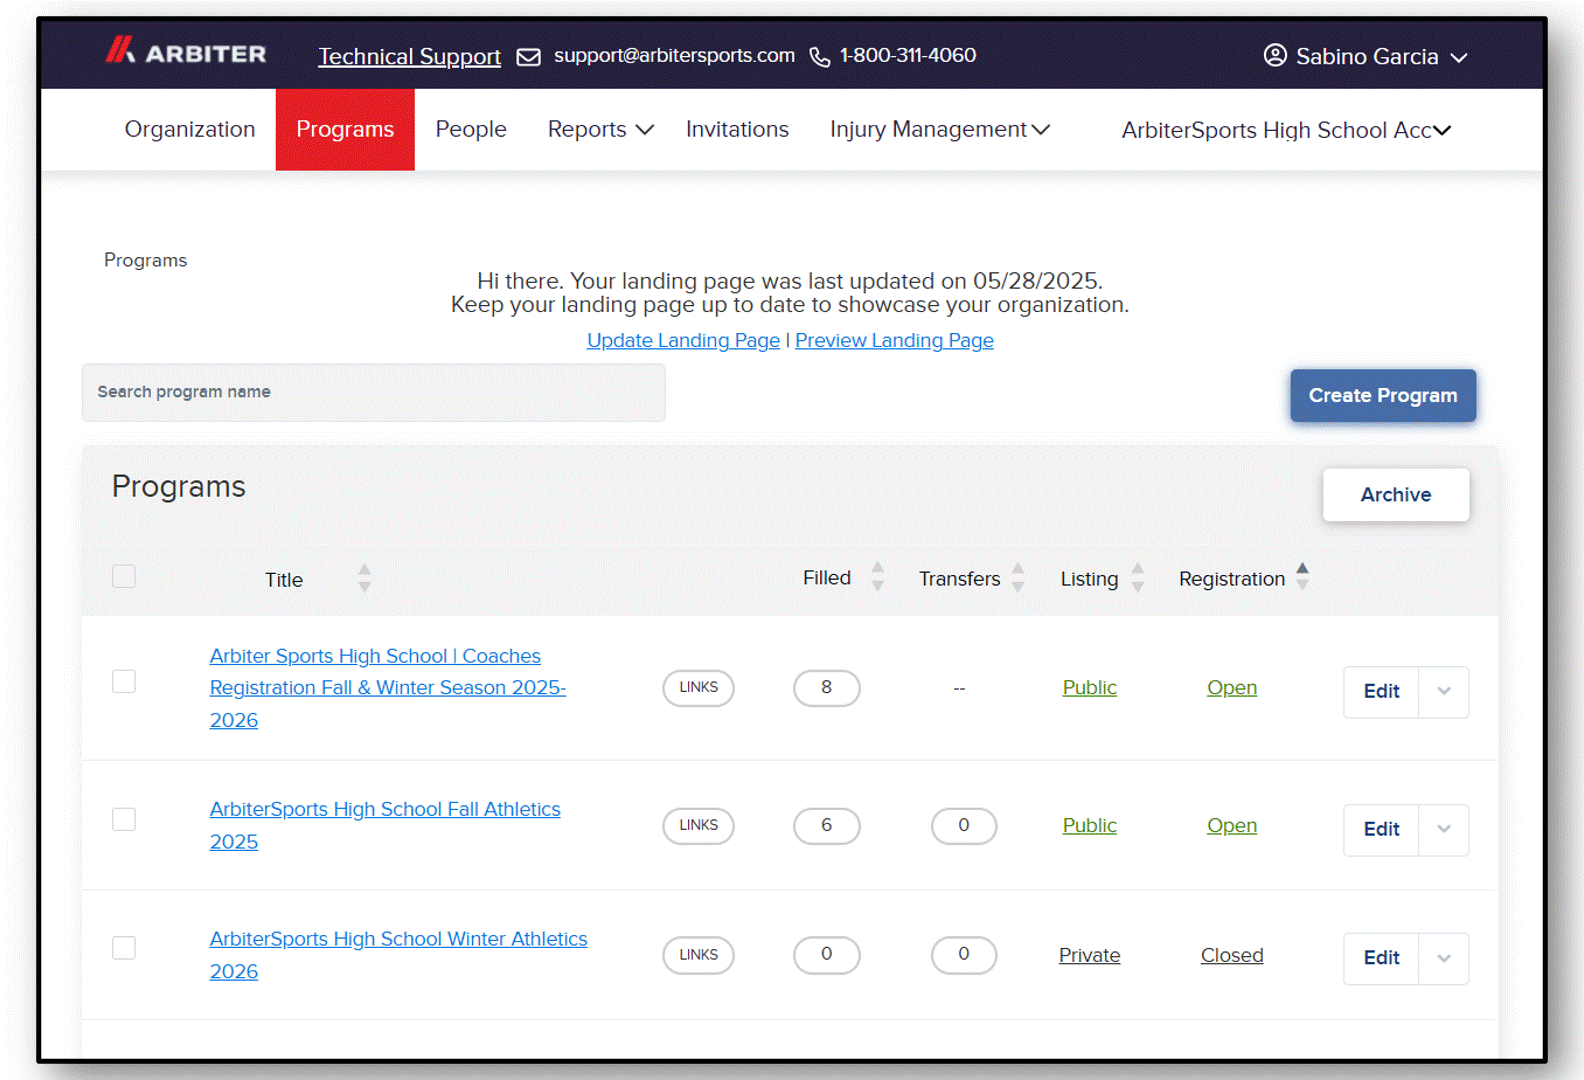Click the phone icon beside support number
This screenshot has width=1584, height=1080.
coord(819,57)
